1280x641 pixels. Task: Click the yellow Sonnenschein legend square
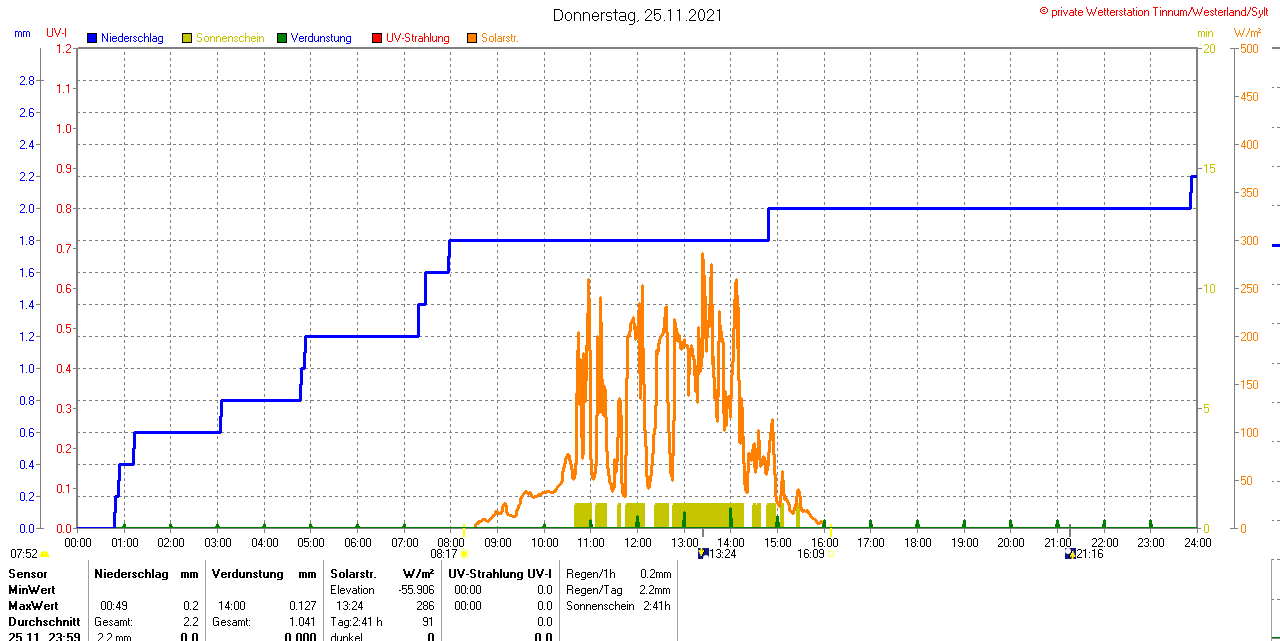(187, 38)
